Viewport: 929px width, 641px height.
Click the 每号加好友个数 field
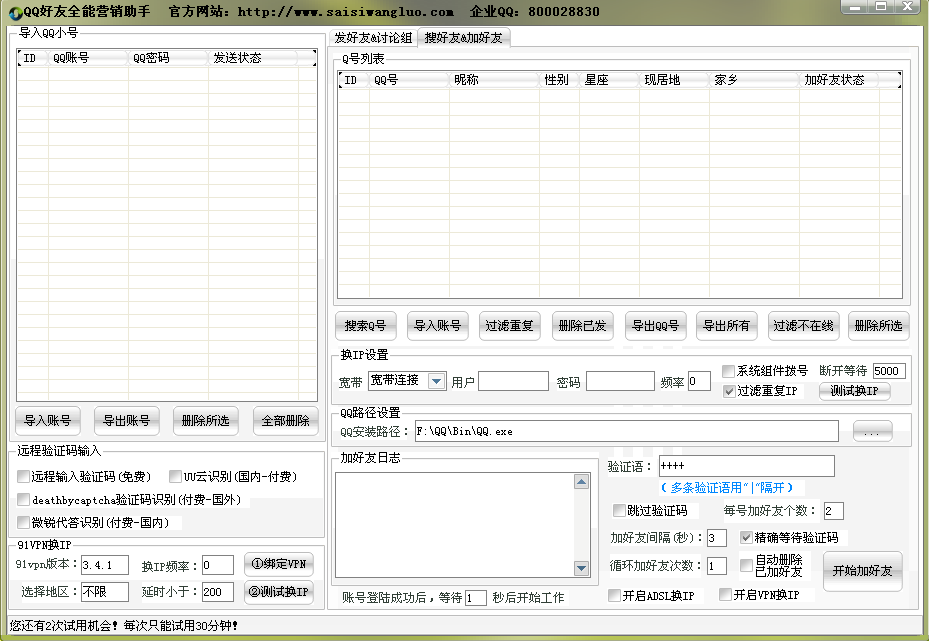click(834, 511)
